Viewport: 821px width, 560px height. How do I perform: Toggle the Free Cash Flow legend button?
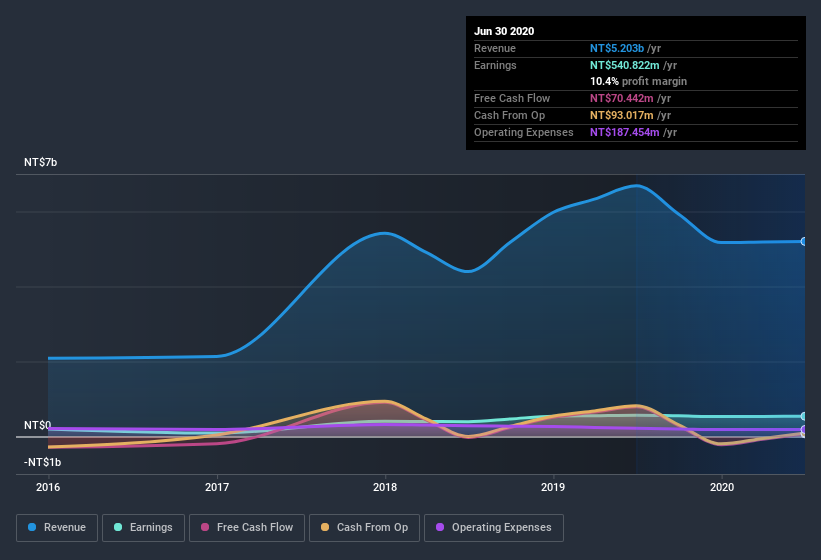[247, 528]
